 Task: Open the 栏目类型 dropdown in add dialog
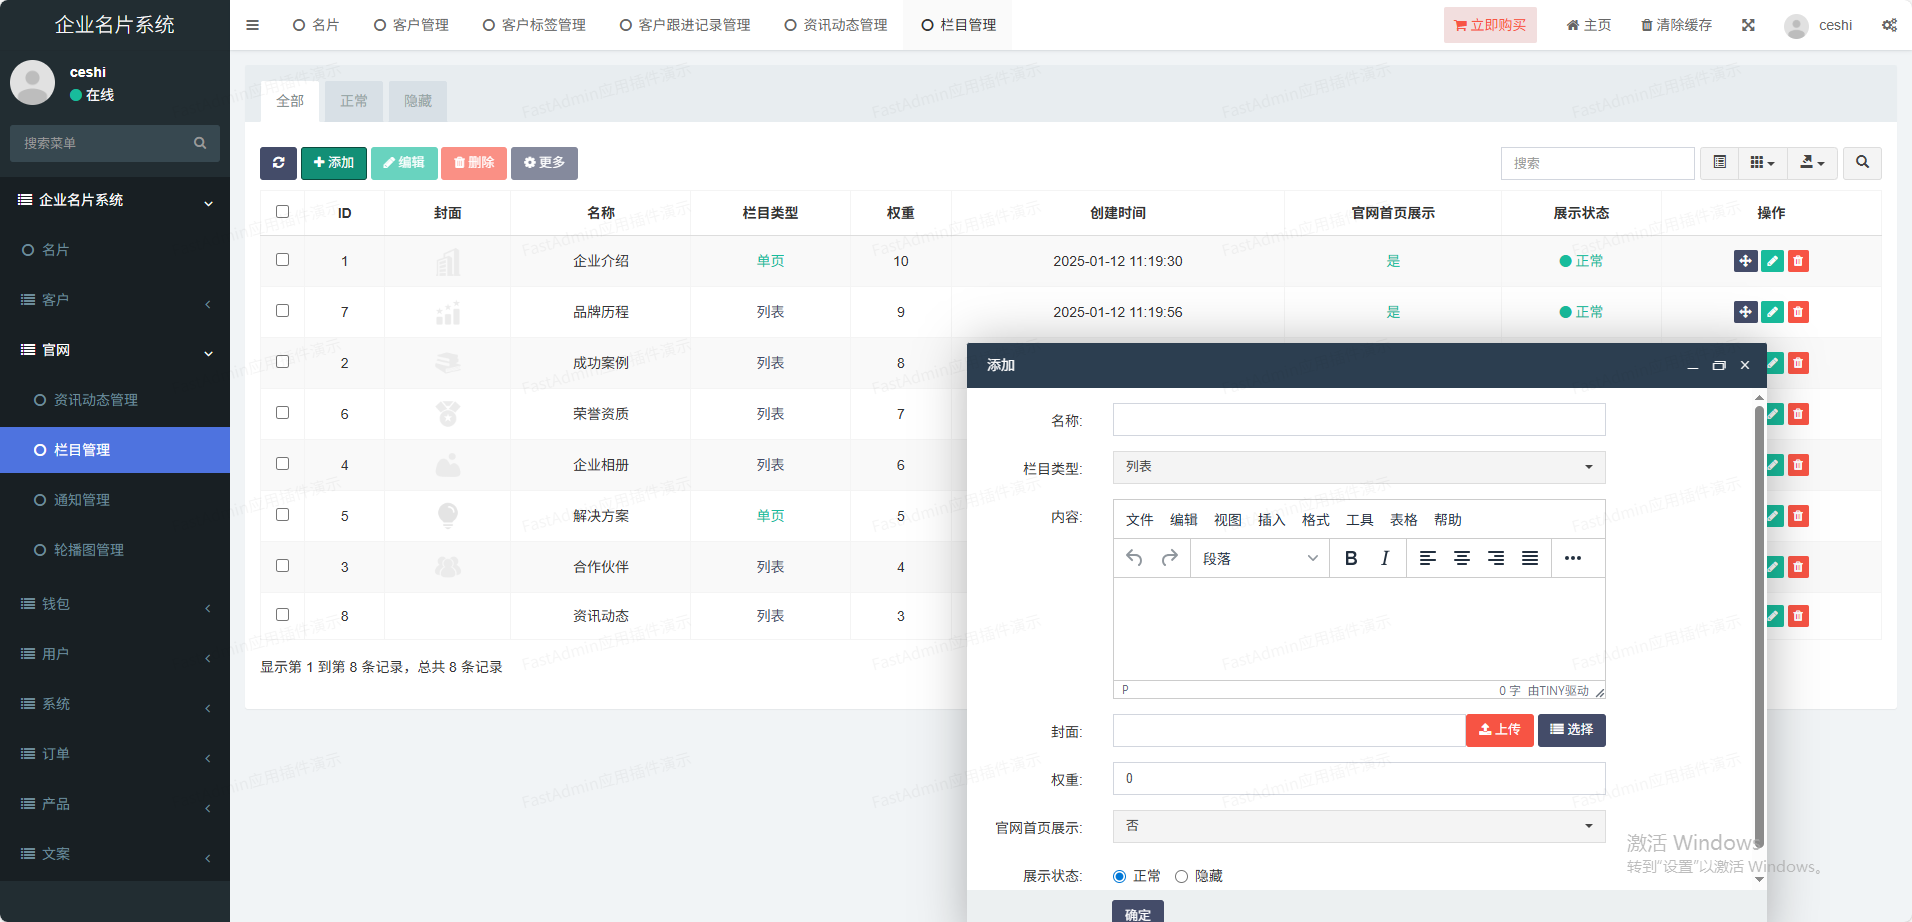click(1358, 467)
